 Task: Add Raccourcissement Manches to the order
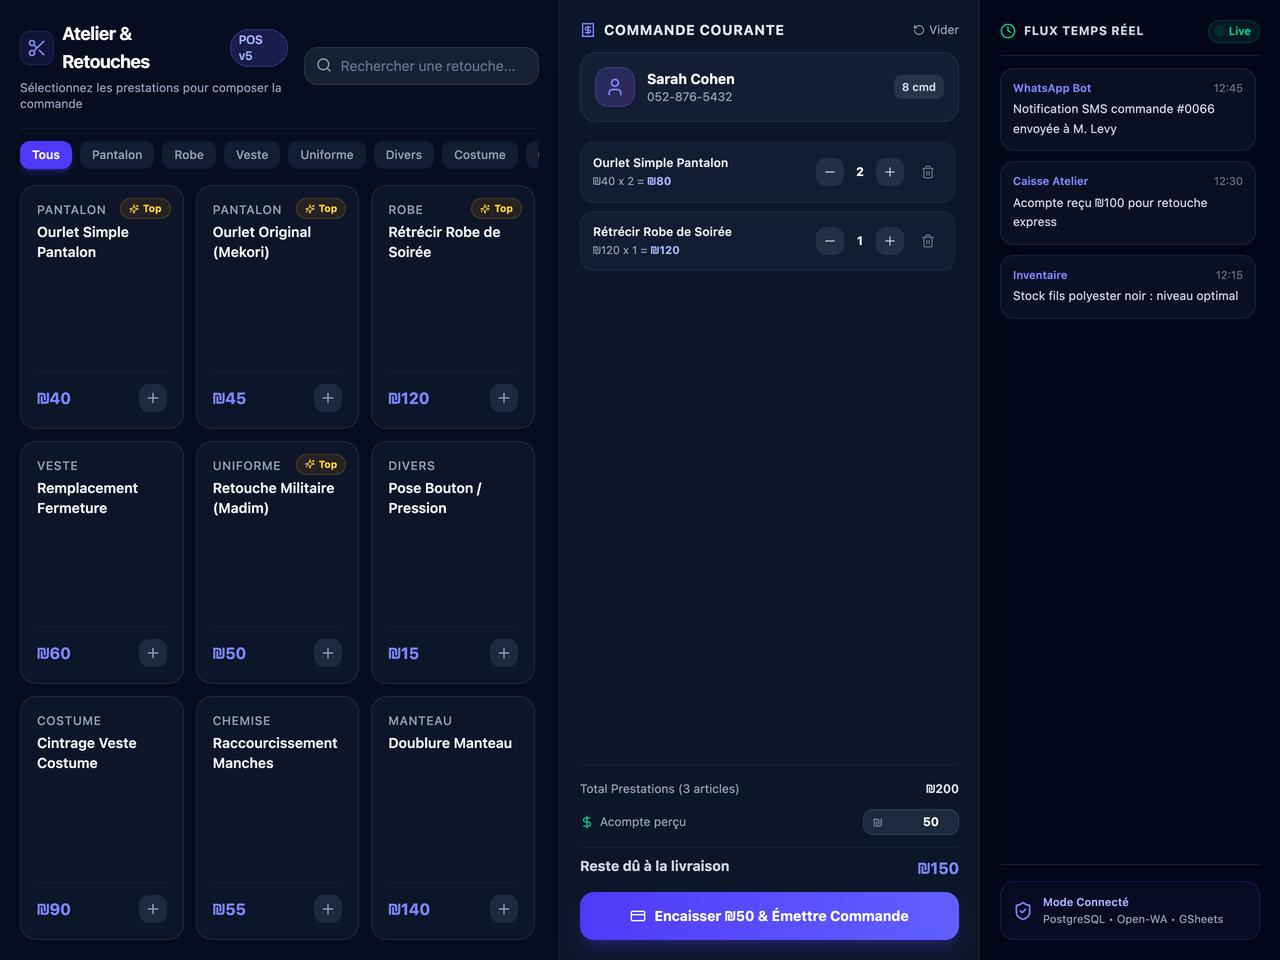coord(328,909)
